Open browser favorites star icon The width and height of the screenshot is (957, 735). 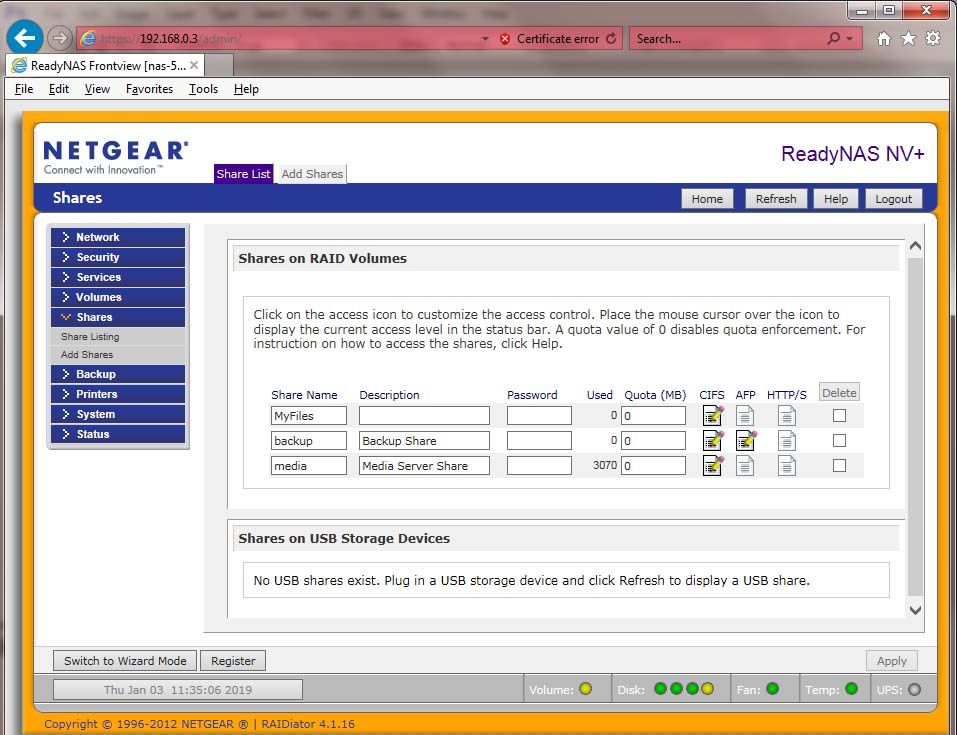click(x=908, y=38)
